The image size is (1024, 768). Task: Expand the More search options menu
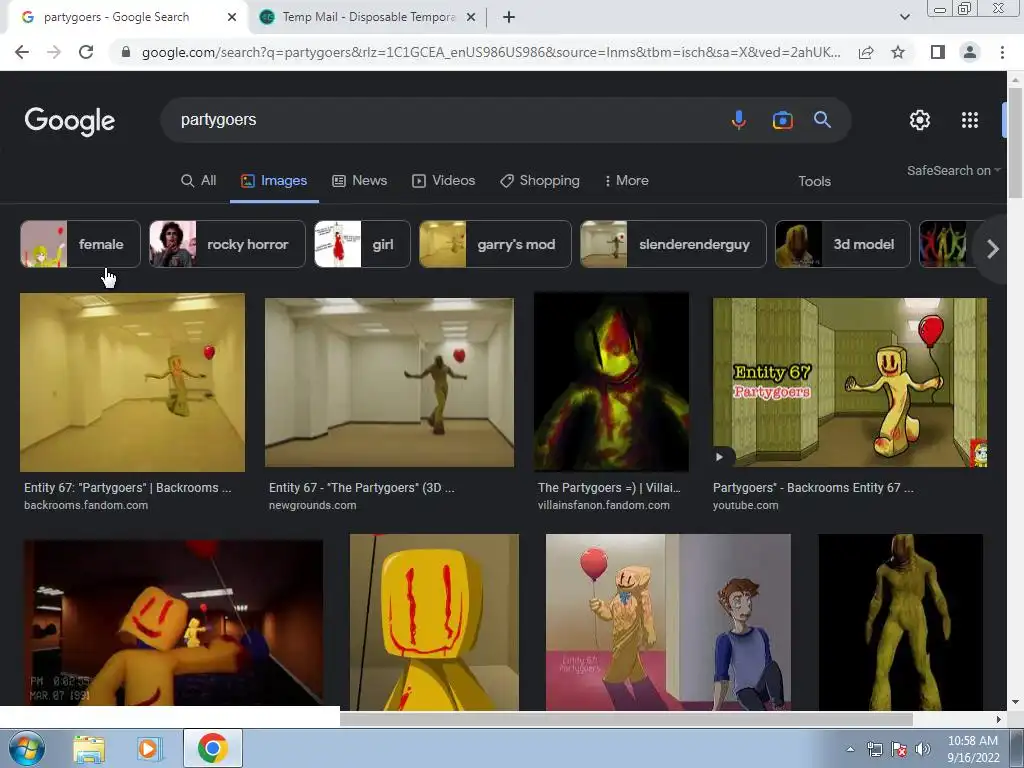pos(626,181)
